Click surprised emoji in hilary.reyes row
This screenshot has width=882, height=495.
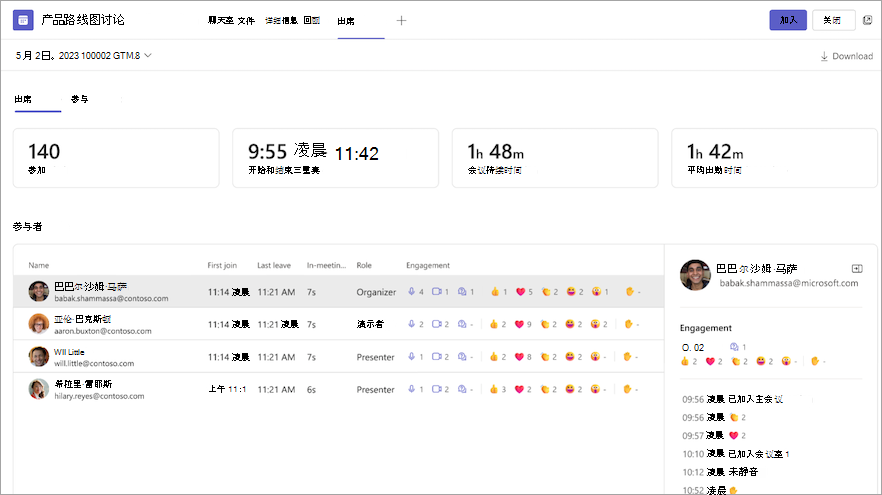(595, 389)
